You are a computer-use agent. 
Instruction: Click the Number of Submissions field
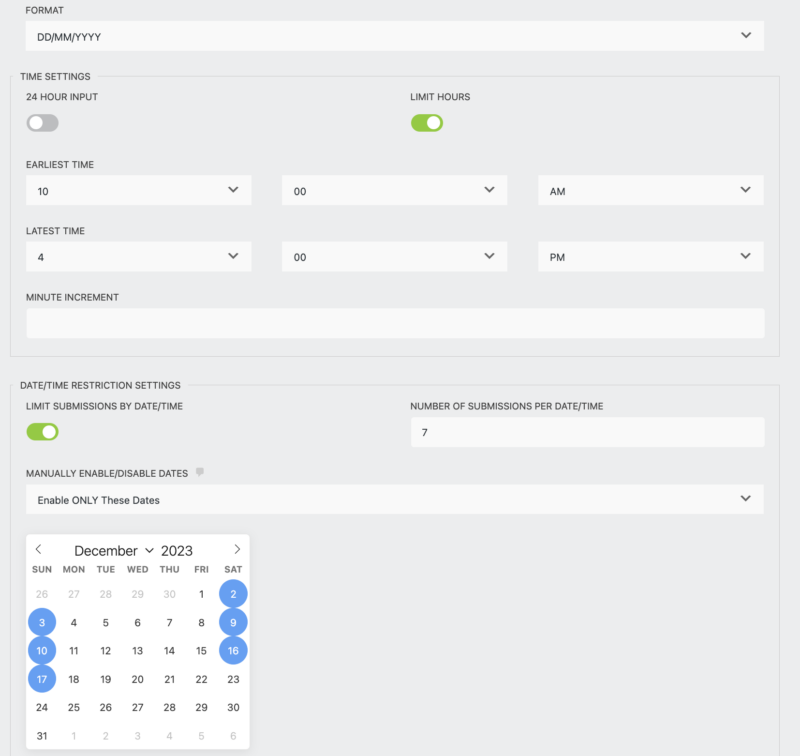click(x=587, y=432)
